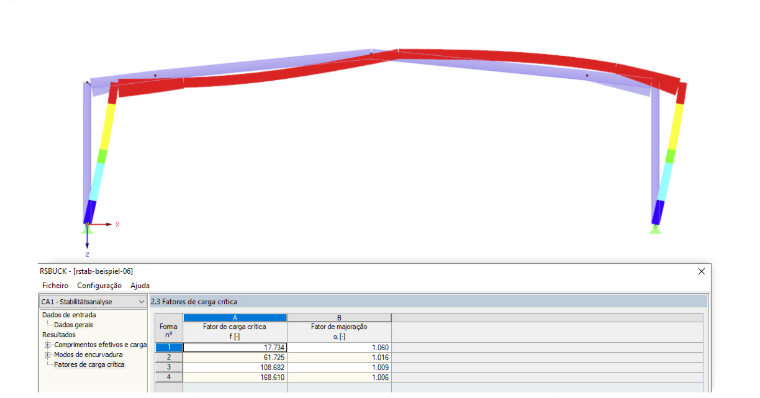Viewport: 760px width, 398px height.
Task: Select the Dados de entrada tree node
Action: 69,315
